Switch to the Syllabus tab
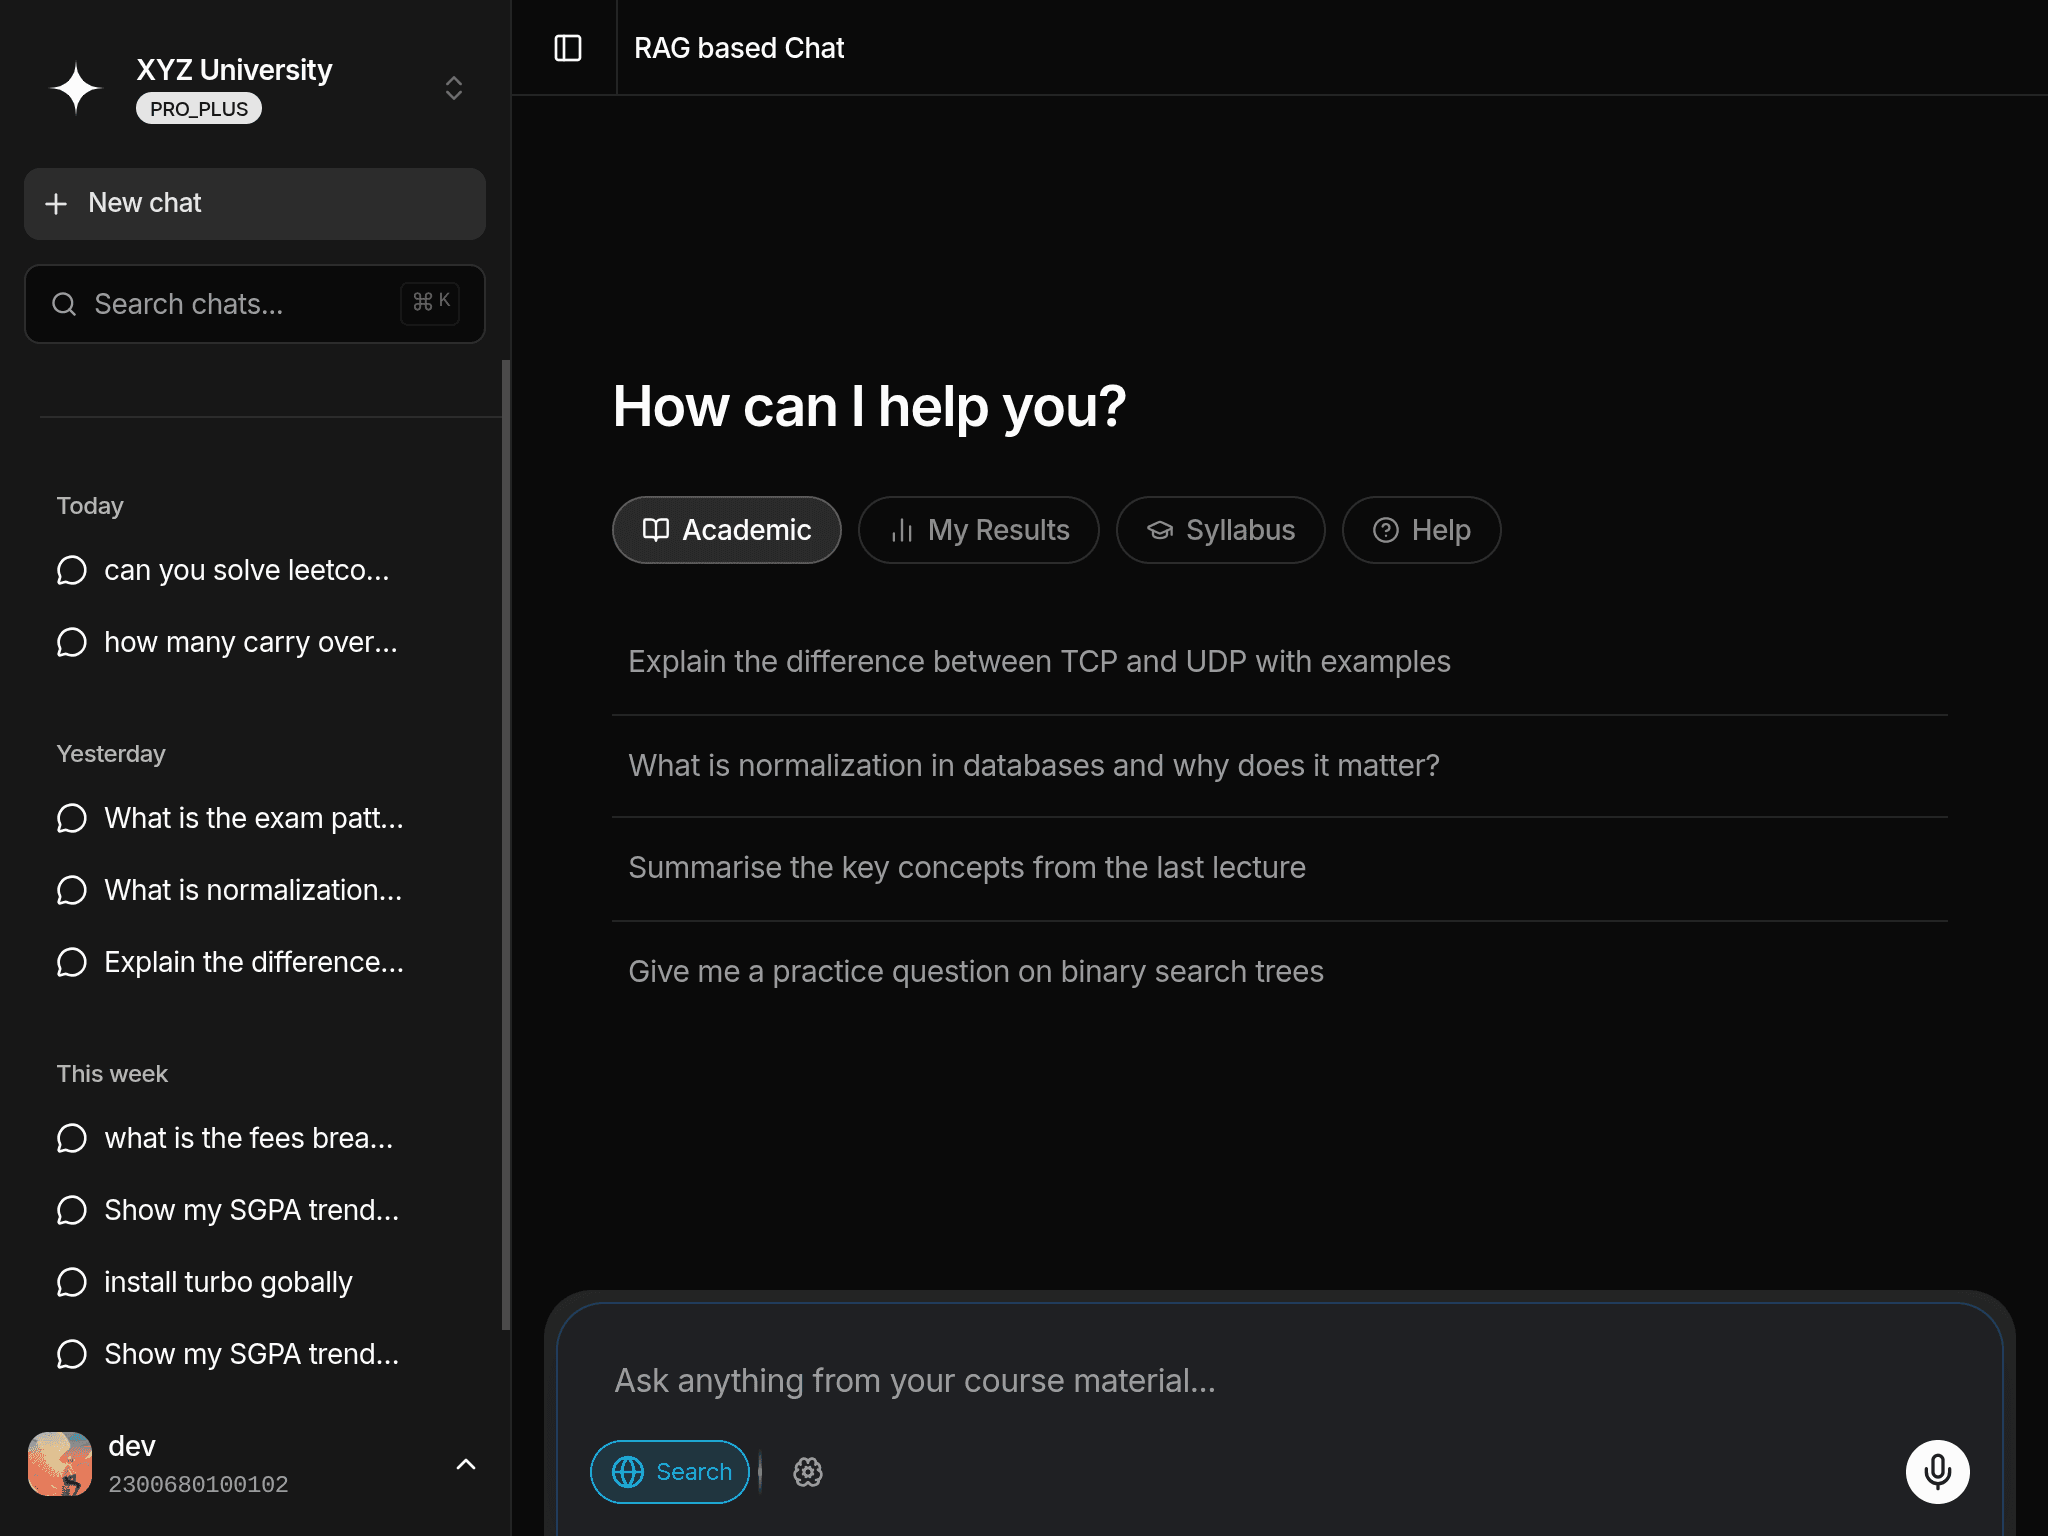 [1221, 530]
